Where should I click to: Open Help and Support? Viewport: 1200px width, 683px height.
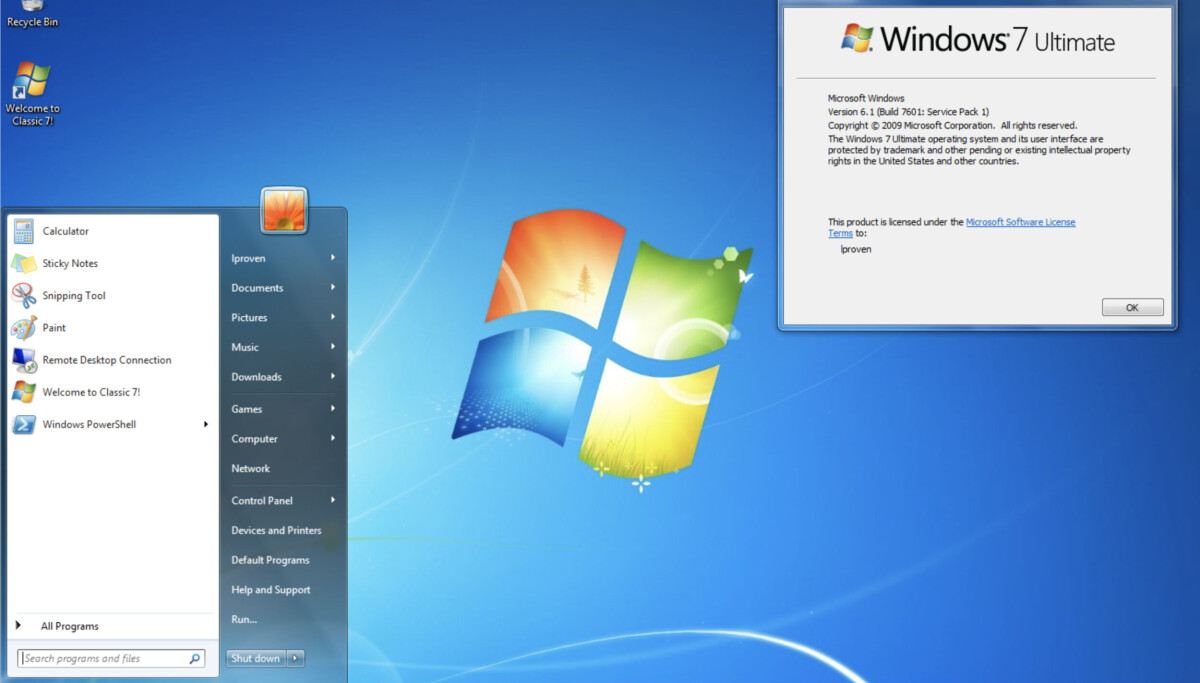[271, 590]
